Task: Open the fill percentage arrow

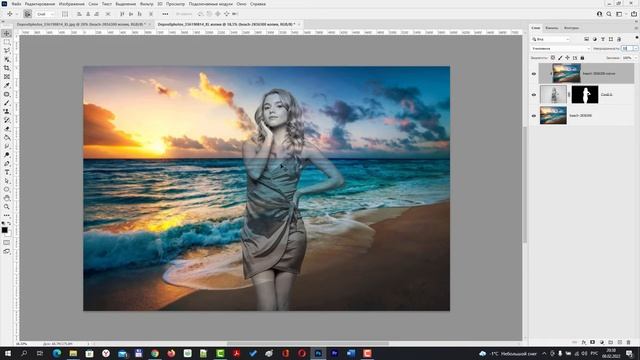Action: pos(636,58)
